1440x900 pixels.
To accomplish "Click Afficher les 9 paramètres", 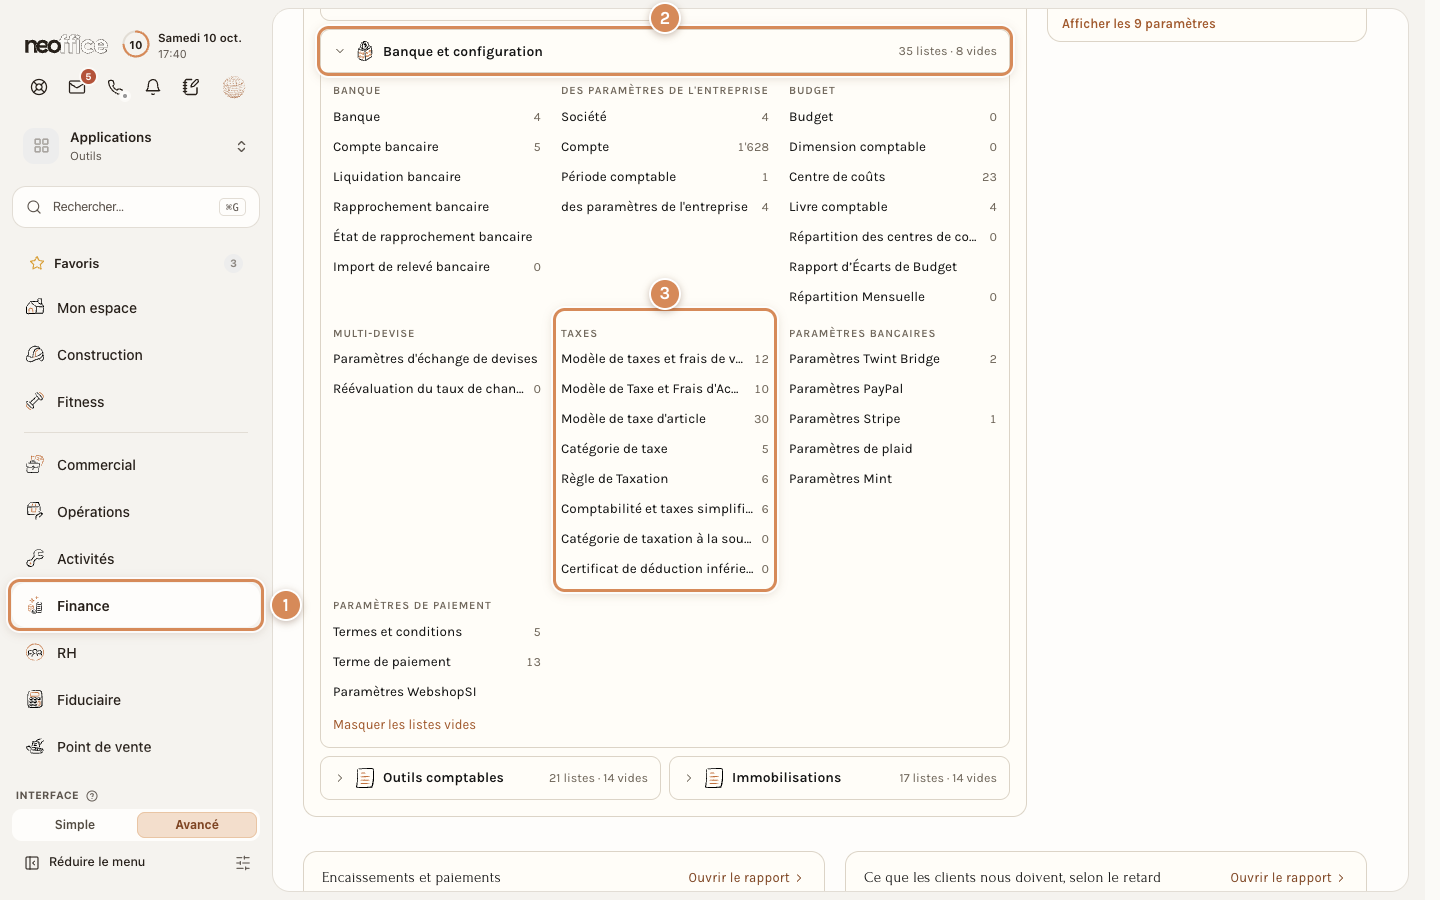I will pos(1139,24).
